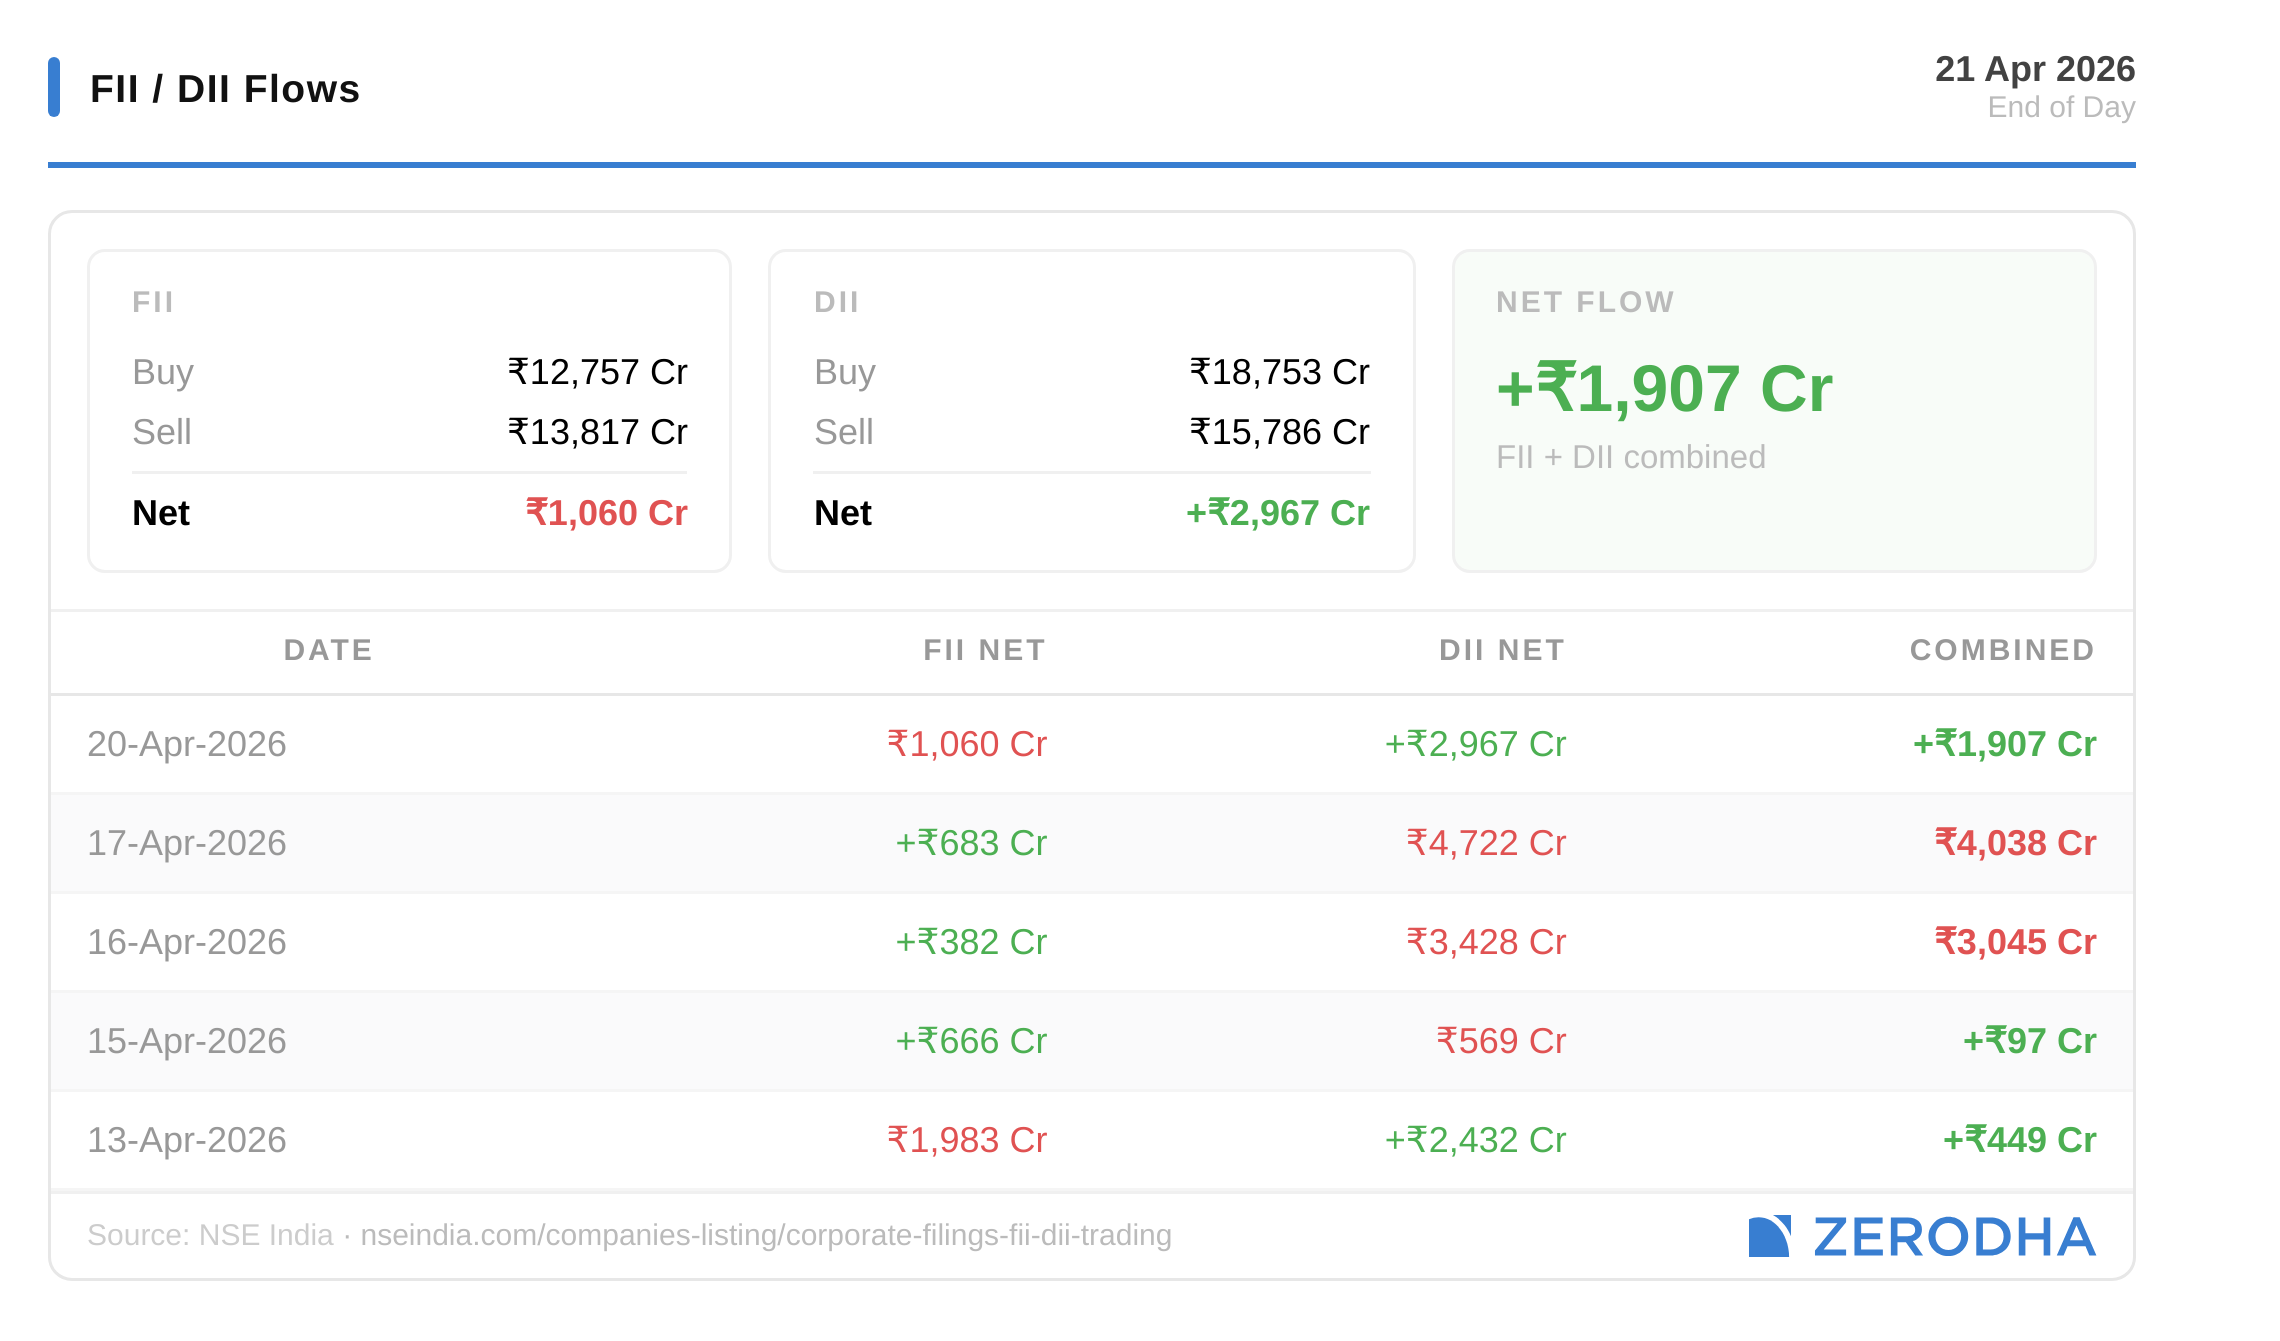Select the DII NET column header
This screenshot has height=1341, width=2280.
[1501, 650]
